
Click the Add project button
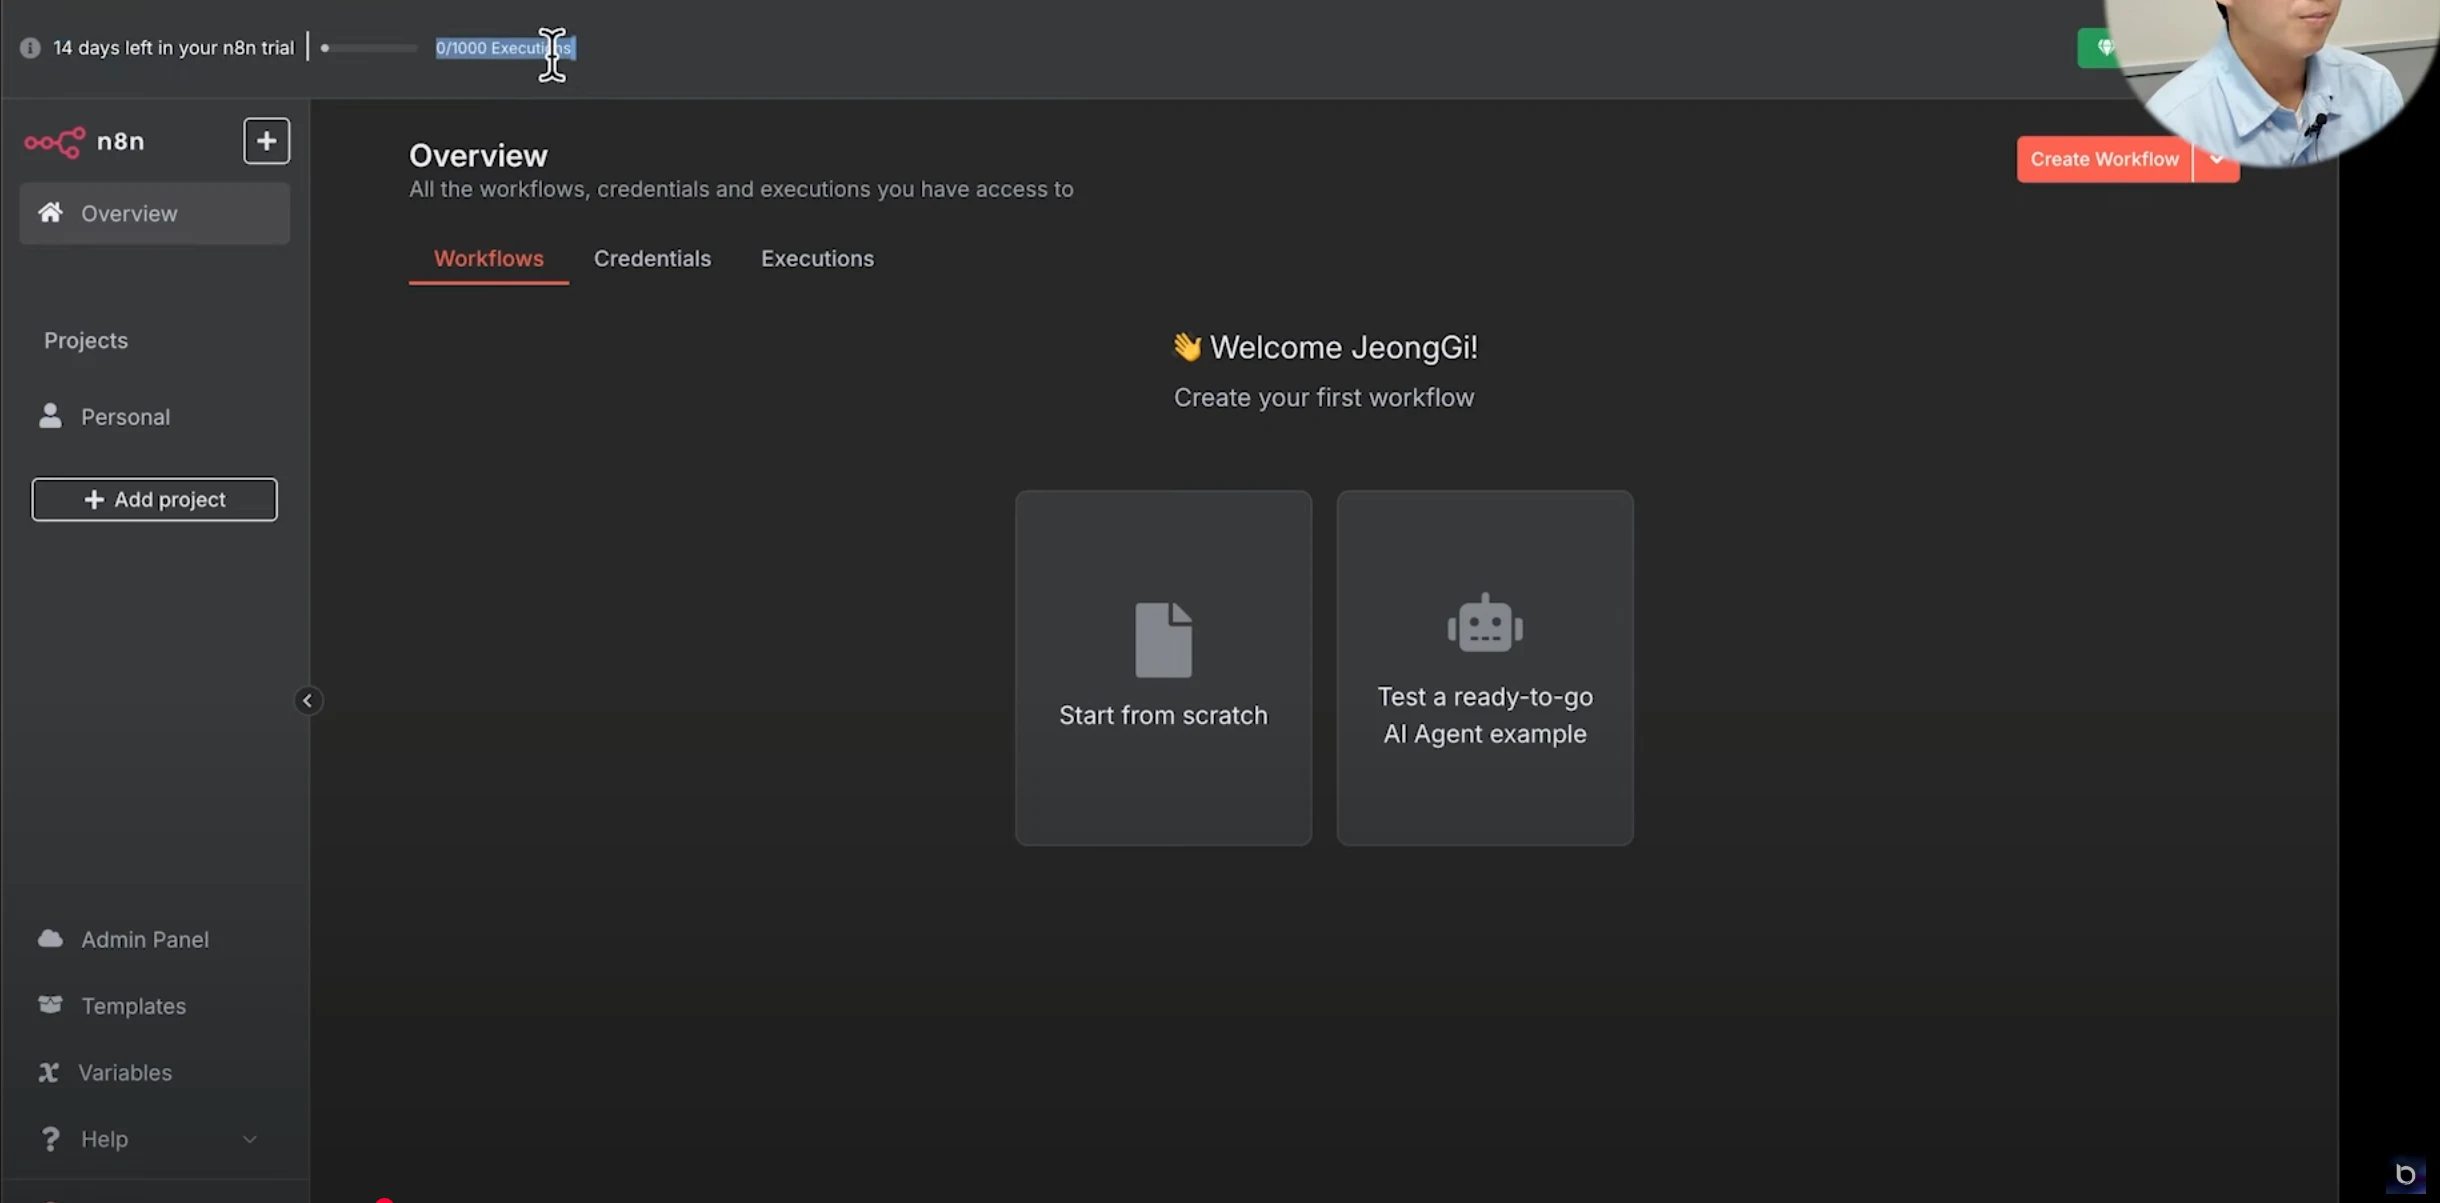click(154, 499)
